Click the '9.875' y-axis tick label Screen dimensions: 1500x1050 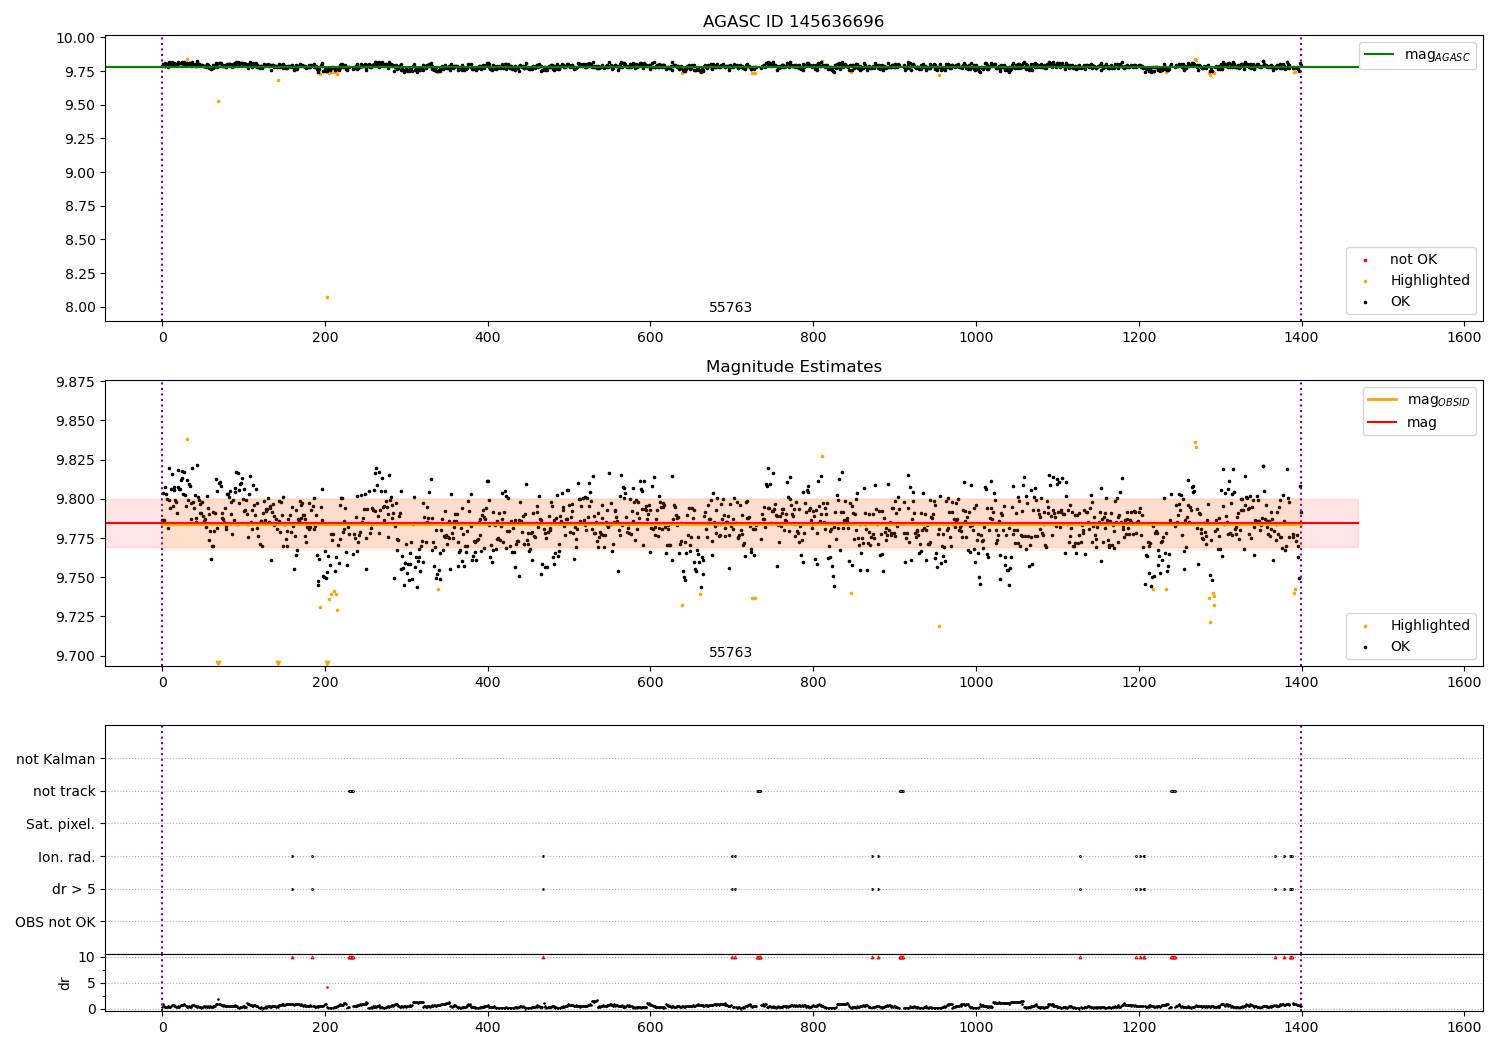(x=76, y=382)
